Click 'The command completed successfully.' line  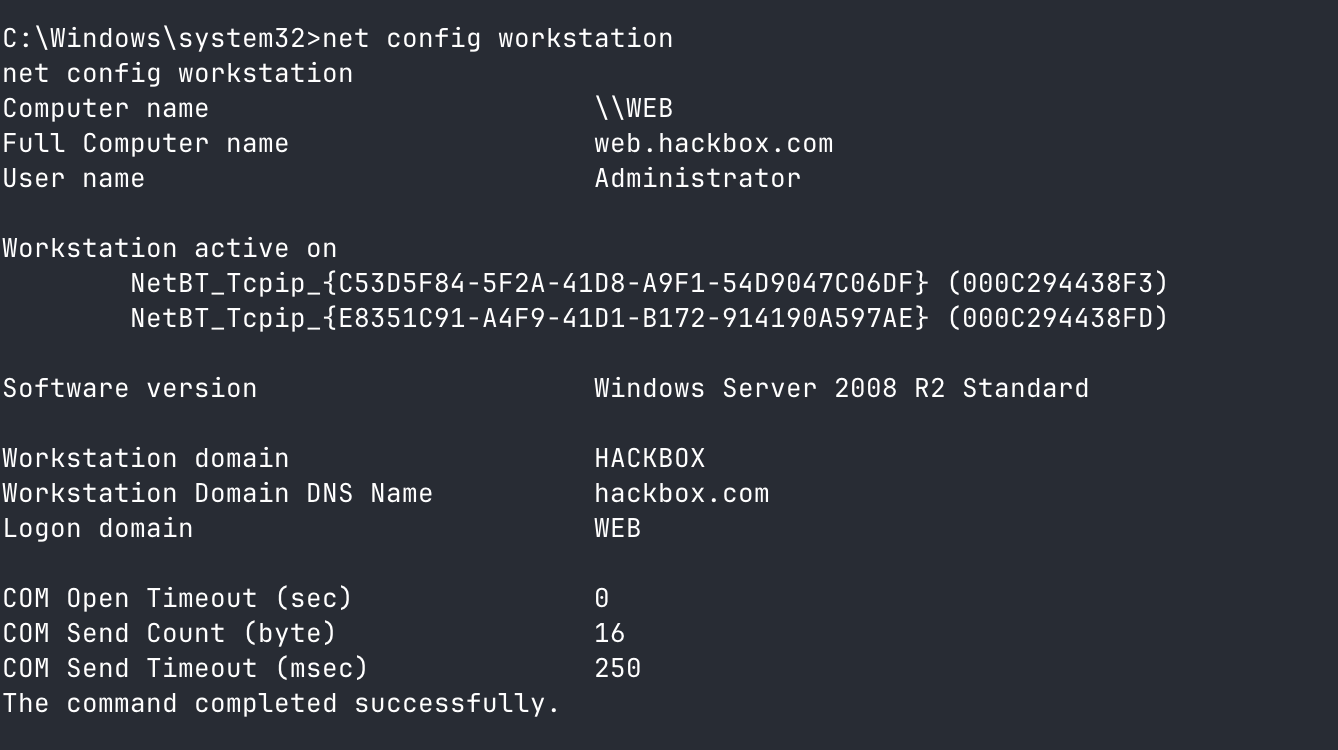point(281,703)
